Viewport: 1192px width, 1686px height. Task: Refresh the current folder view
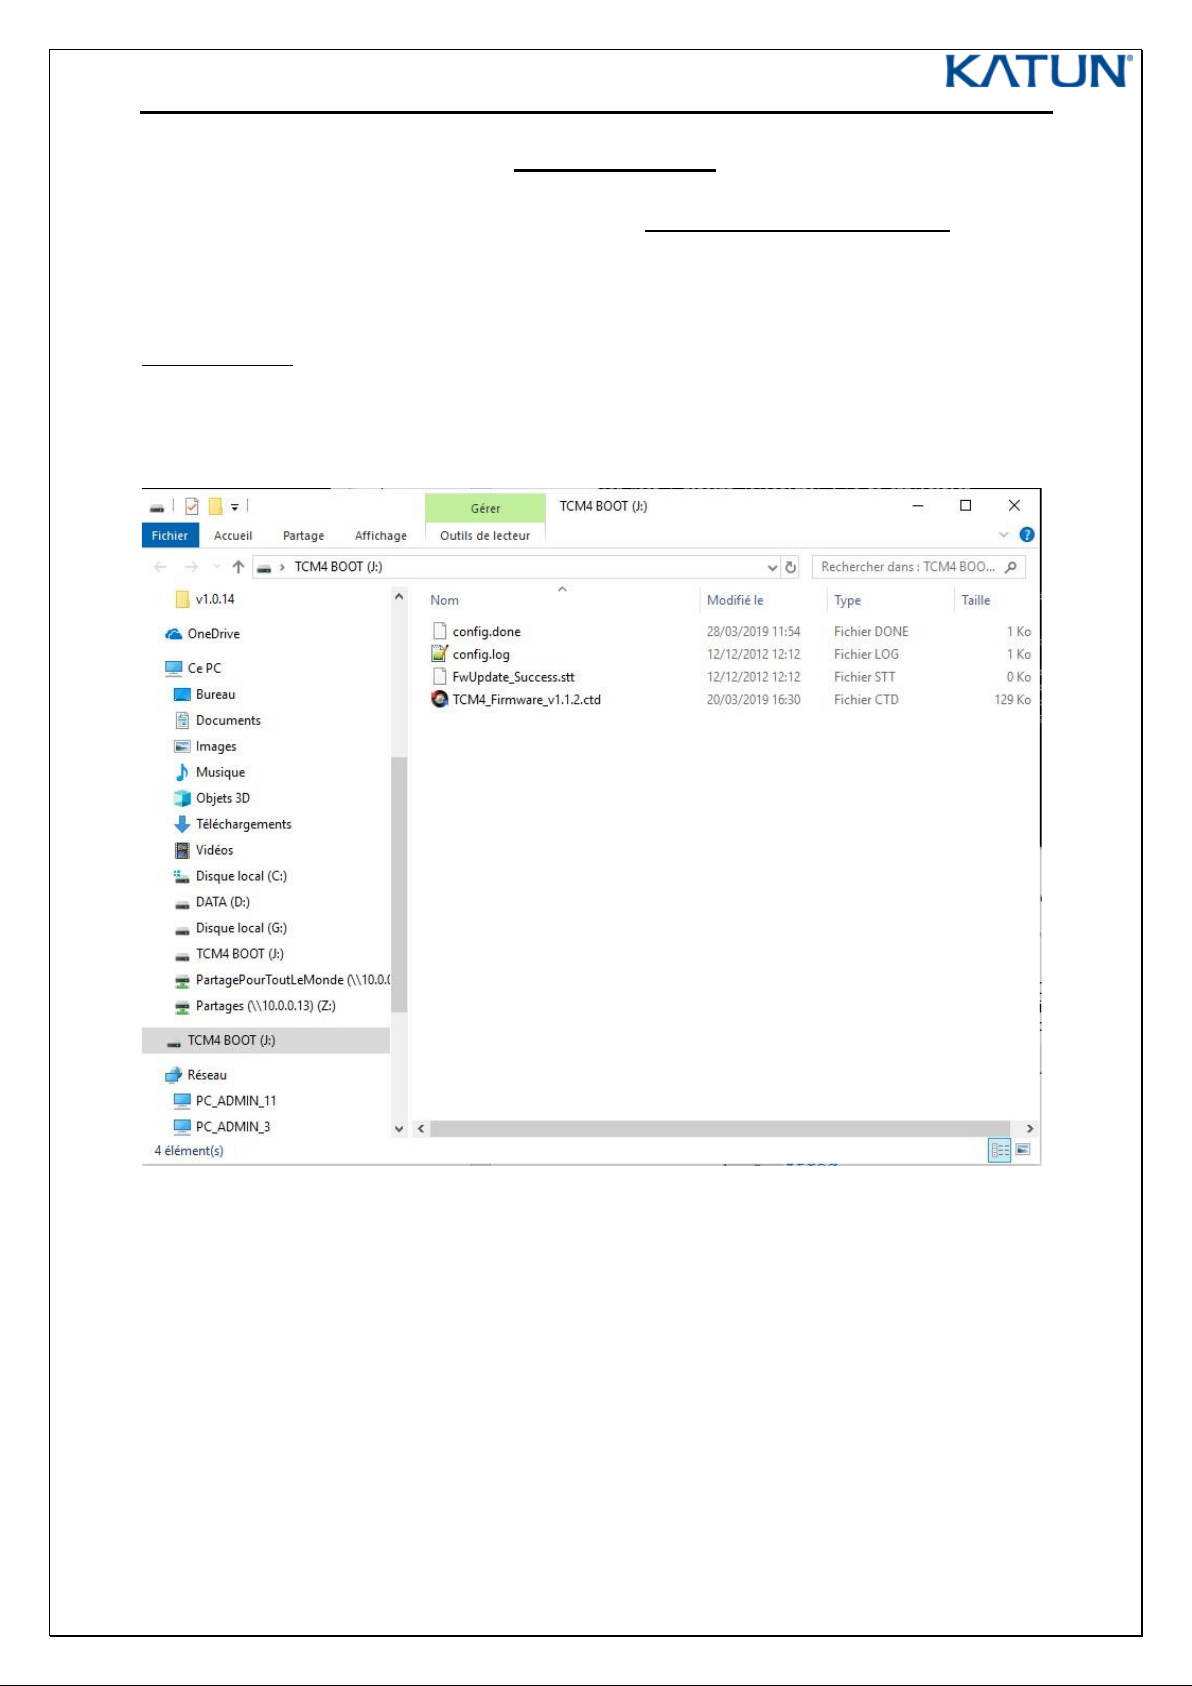pyautogui.click(x=791, y=567)
